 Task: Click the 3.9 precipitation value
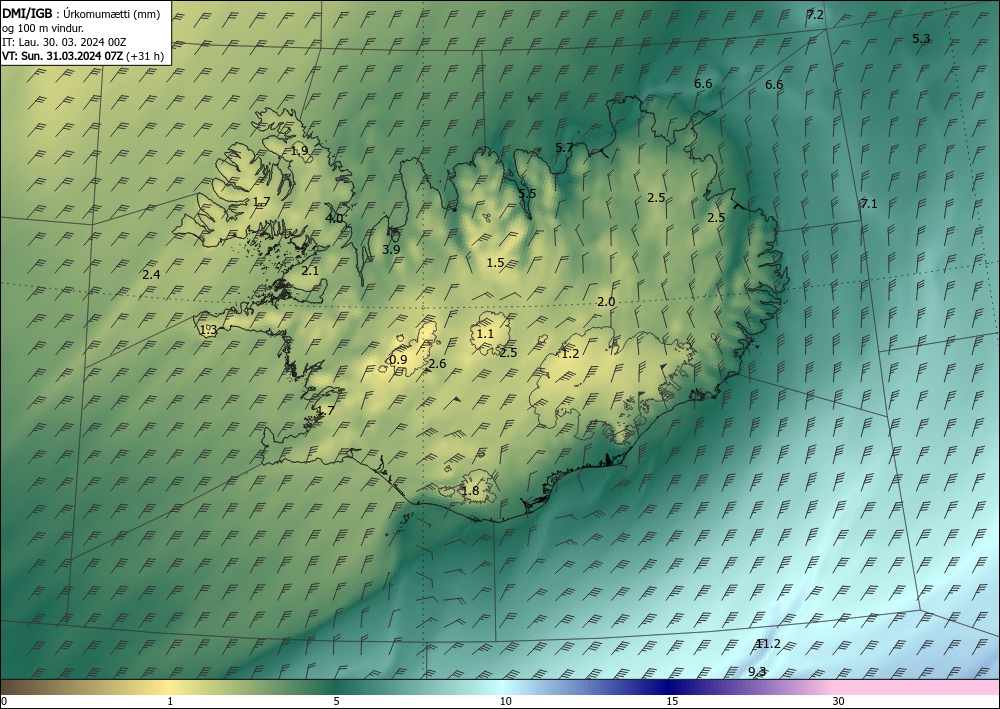[391, 250]
